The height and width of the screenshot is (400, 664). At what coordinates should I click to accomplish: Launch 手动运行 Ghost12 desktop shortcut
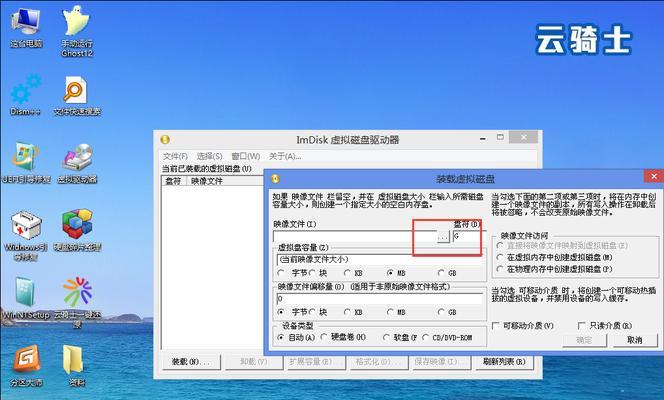point(77,31)
